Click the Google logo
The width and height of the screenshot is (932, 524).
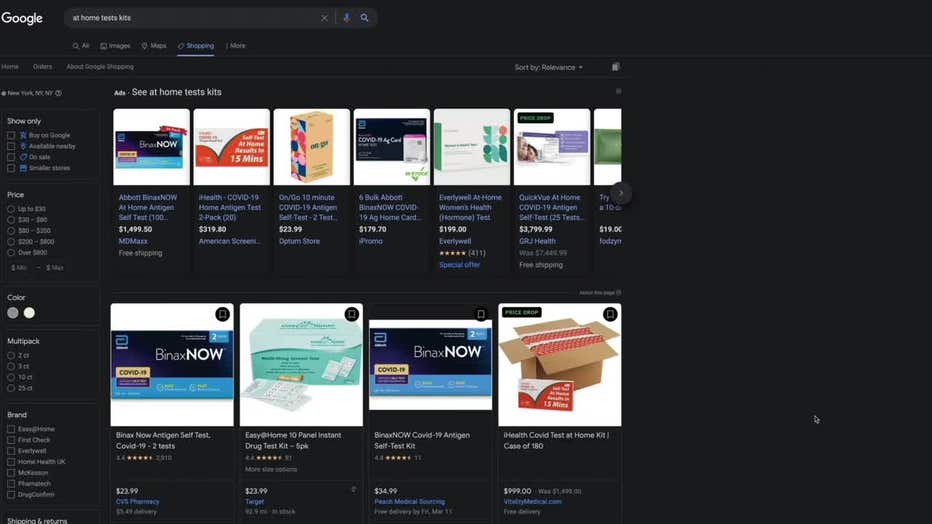click(x=22, y=18)
